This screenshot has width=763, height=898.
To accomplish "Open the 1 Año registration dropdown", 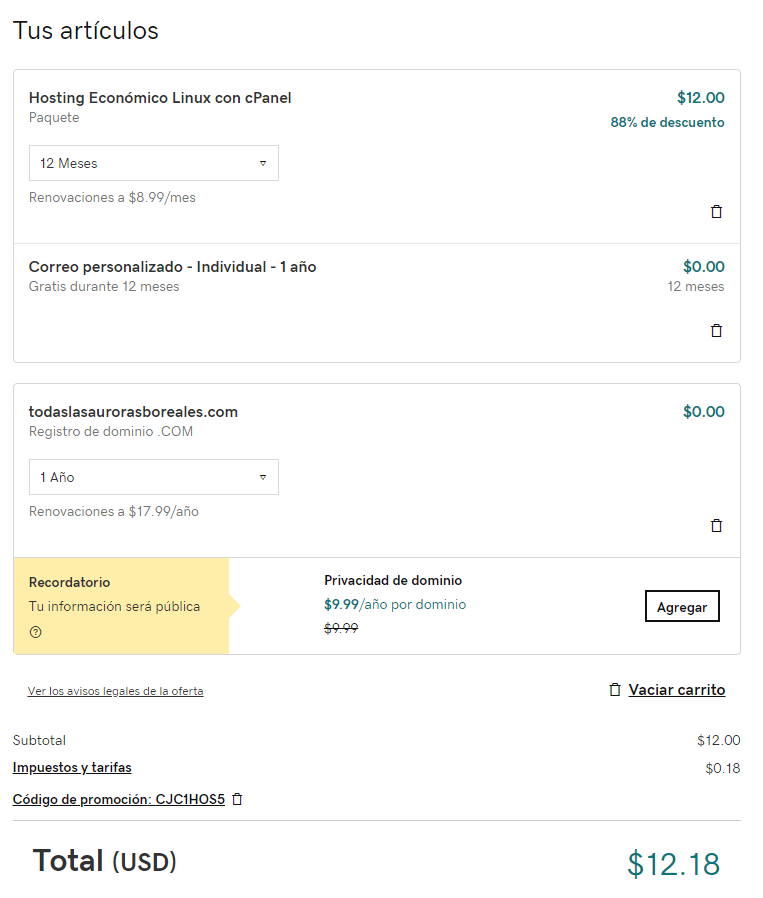I will (154, 477).
